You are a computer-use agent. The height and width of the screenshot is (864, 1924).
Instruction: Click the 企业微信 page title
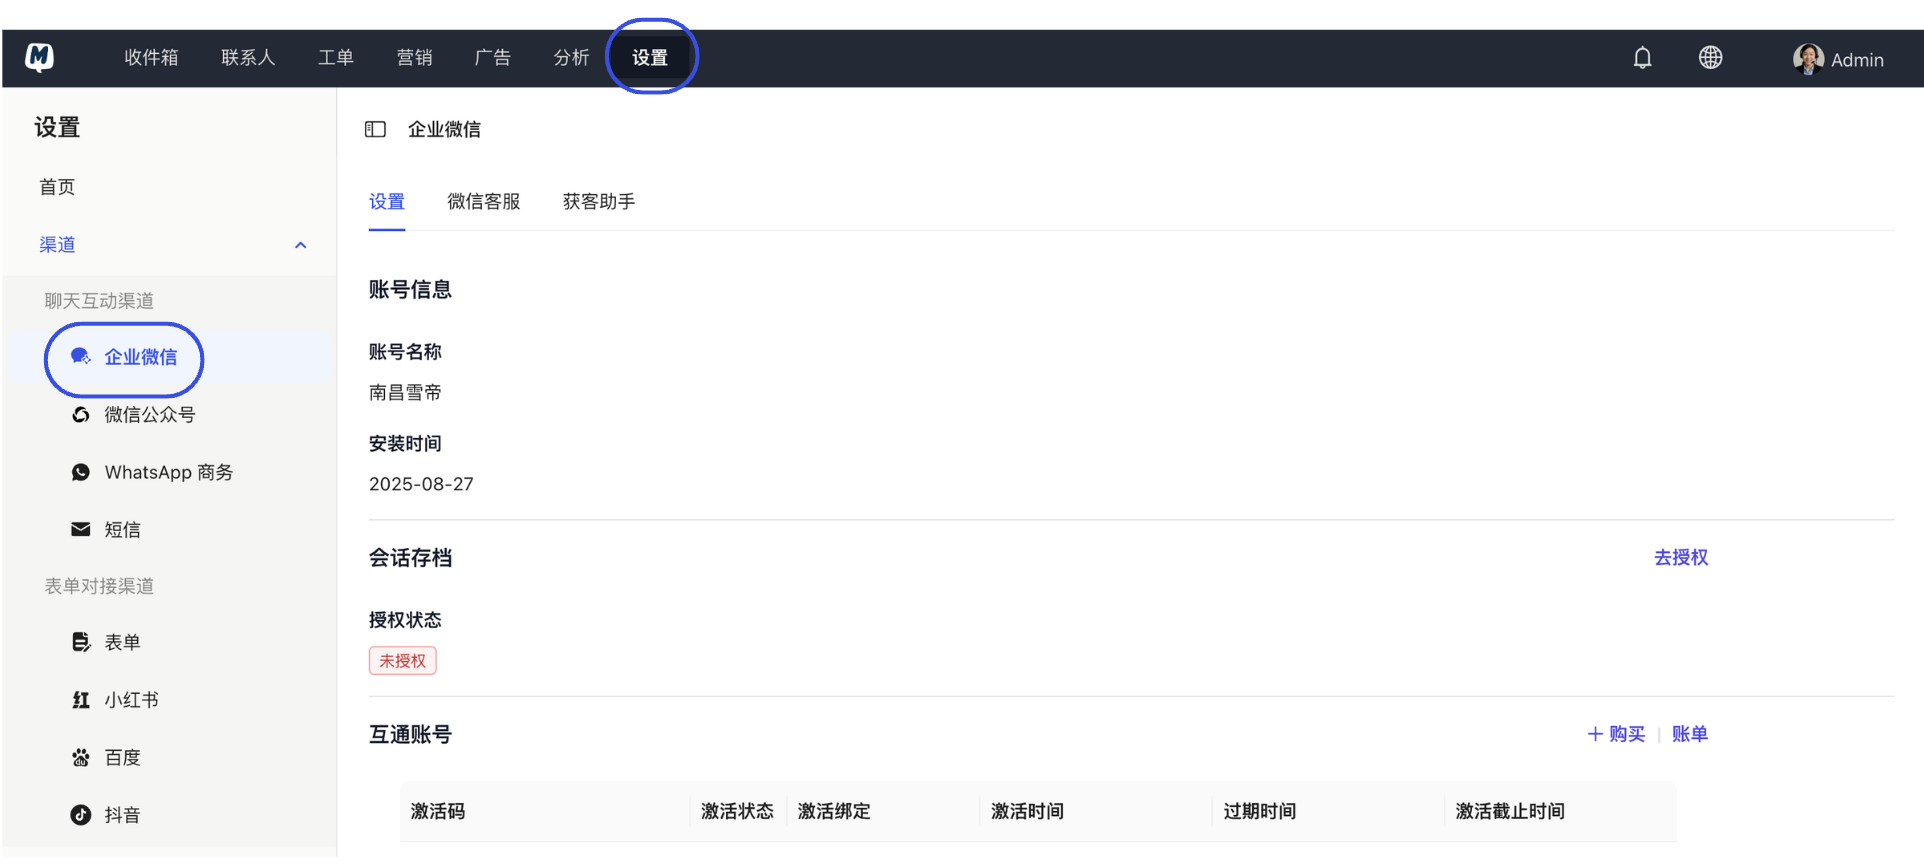tap(444, 129)
